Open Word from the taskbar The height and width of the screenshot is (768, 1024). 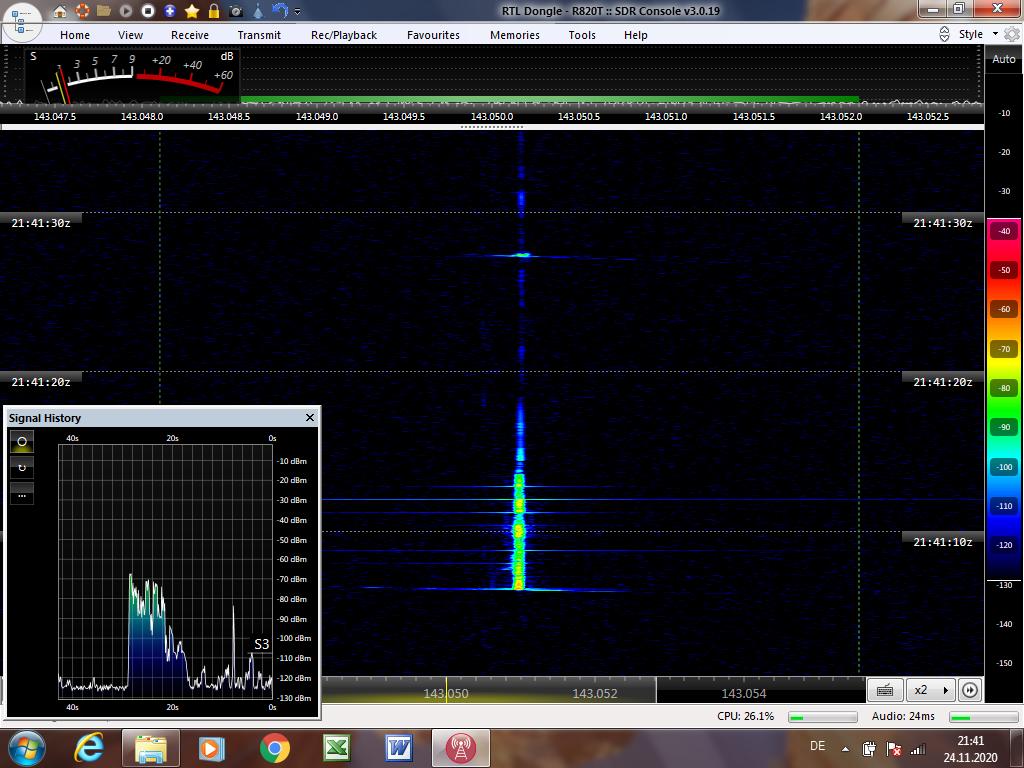(x=398, y=748)
